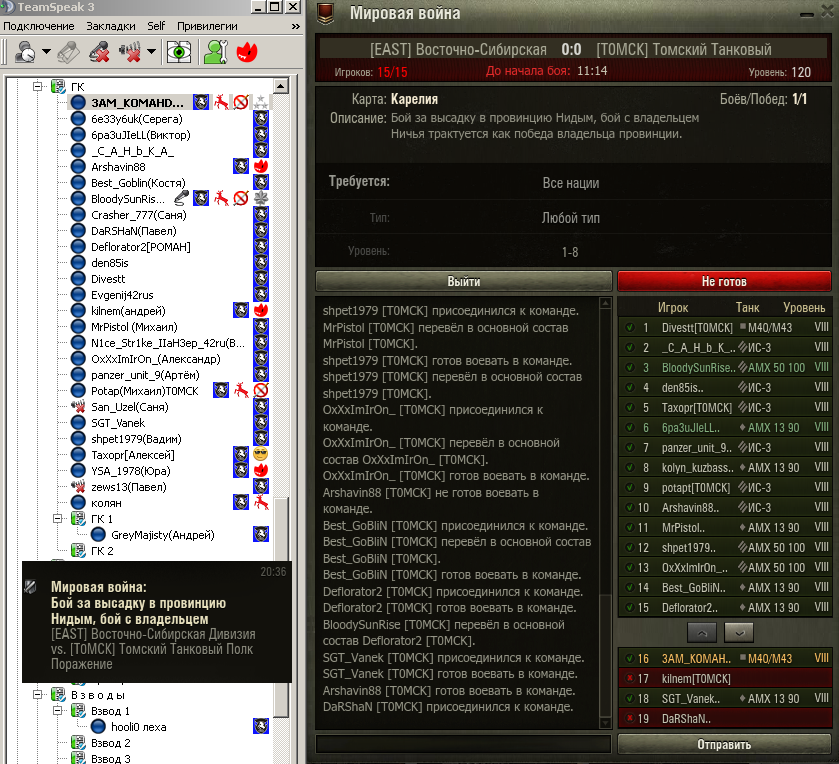Click the clan emblem badge beside kilnem(андрей)
The height and width of the screenshot is (764, 839).
[x=241, y=310]
